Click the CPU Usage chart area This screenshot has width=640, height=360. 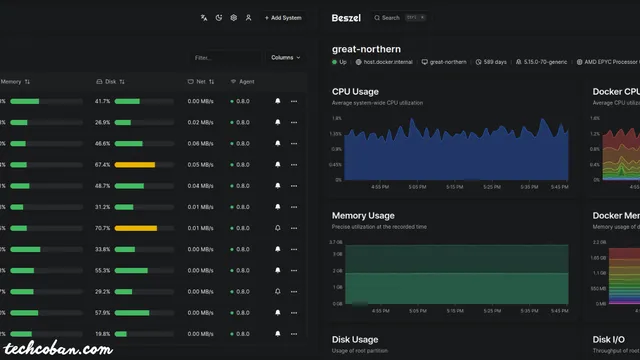[x=456, y=149]
